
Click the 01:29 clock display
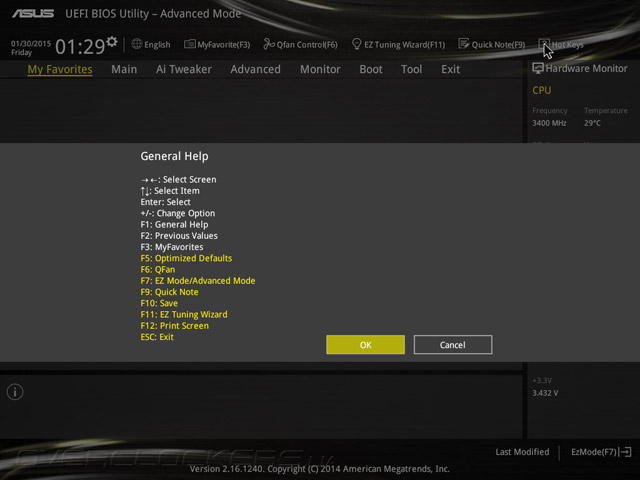tap(80, 47)
